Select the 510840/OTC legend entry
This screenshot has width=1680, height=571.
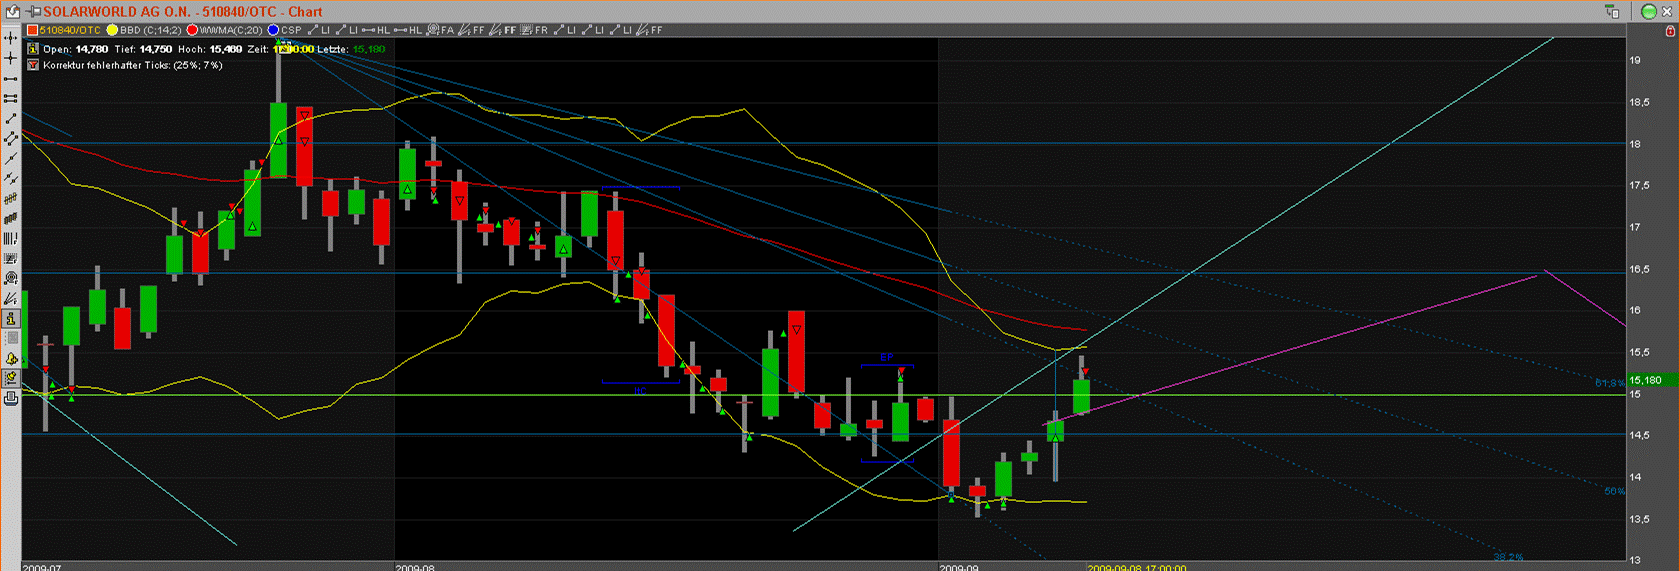(64, 30)
